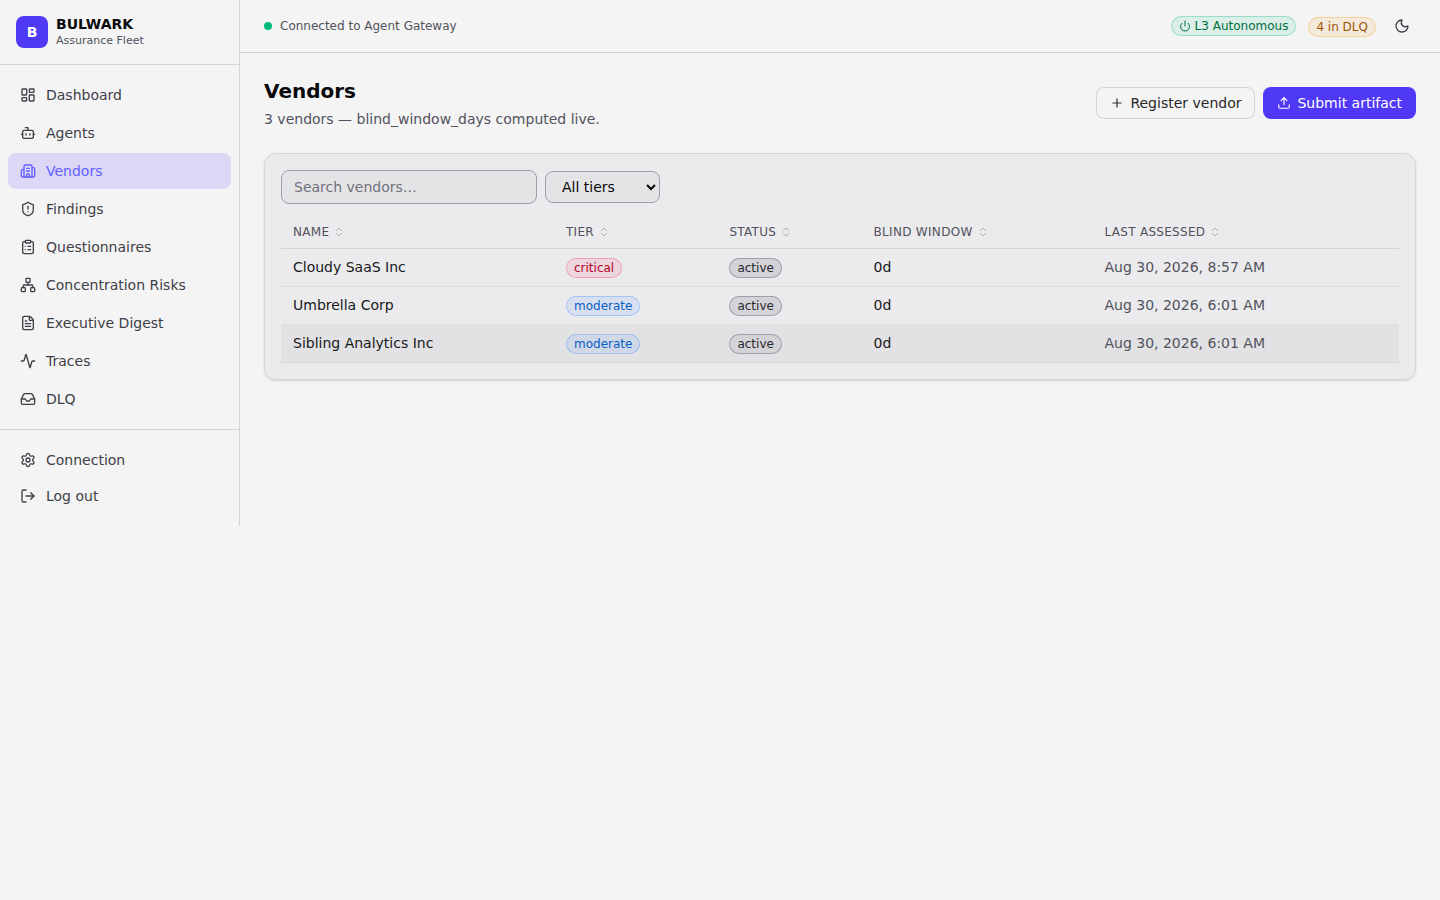Click the Connected to Agent Gateway status
The image size is (1440, 900).
click(360, 26)
